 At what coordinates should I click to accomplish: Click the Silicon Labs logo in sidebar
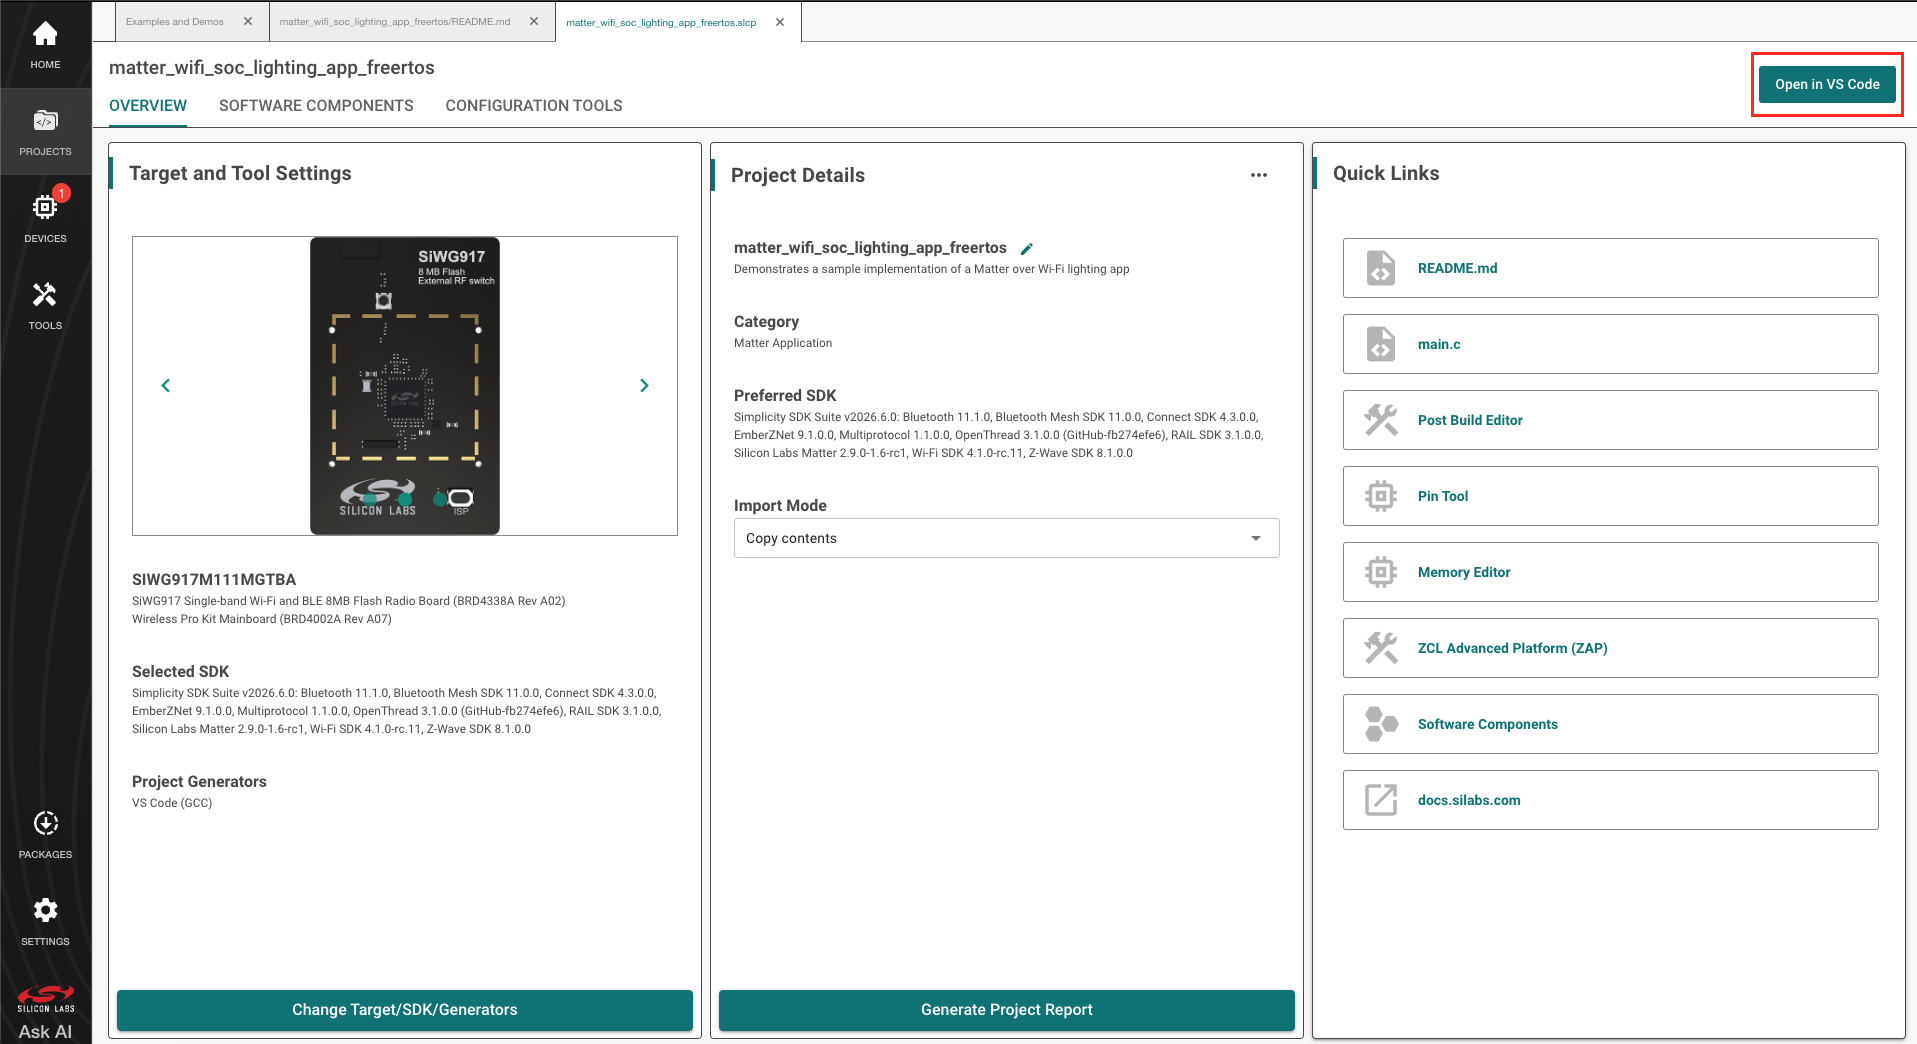click(x=45, y=999)
